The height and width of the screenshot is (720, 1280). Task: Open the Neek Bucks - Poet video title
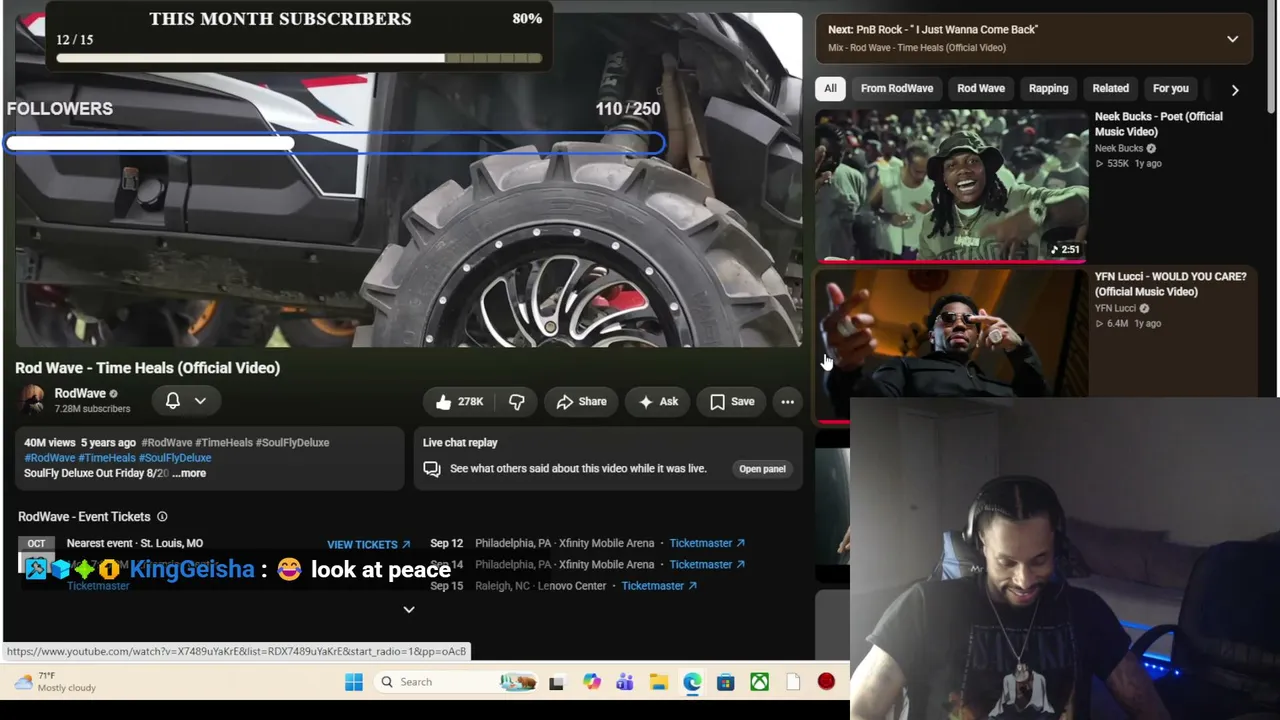pyautogui.click(x=1159, y=124)
